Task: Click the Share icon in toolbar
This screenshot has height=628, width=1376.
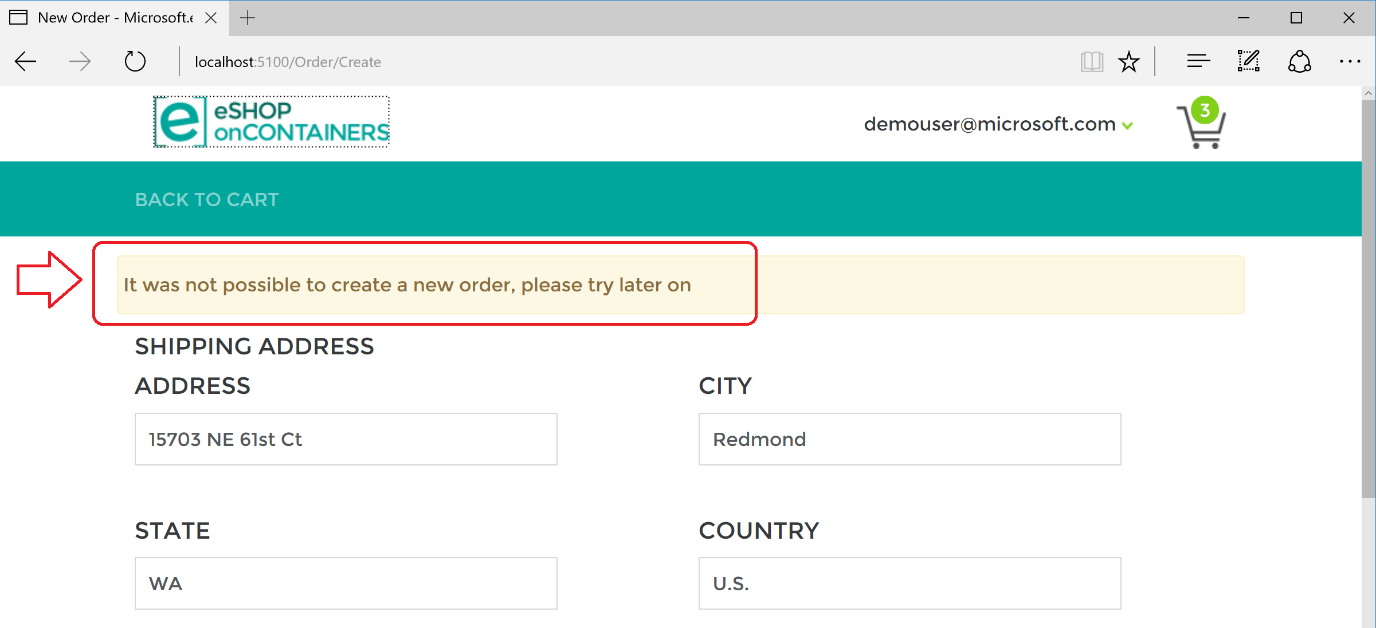Action: point(1299,62)
